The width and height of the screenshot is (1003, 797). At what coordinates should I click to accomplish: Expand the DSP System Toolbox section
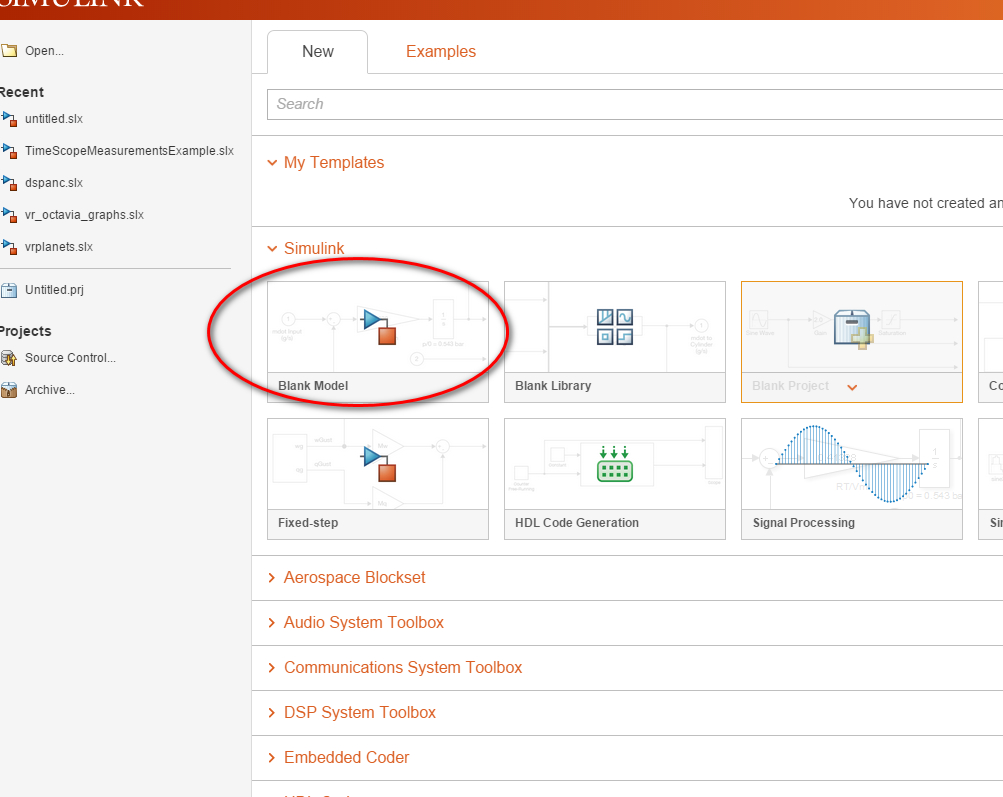pos(272,713)
